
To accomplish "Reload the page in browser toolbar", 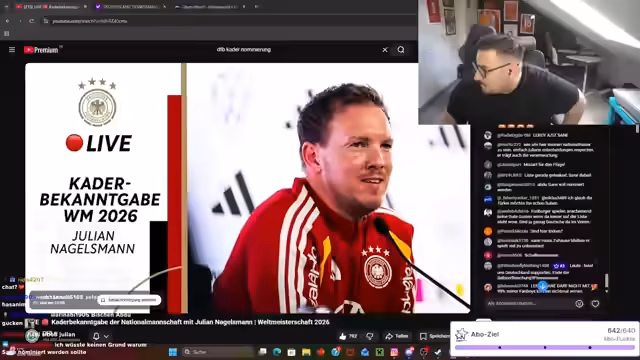I will 31,21.
